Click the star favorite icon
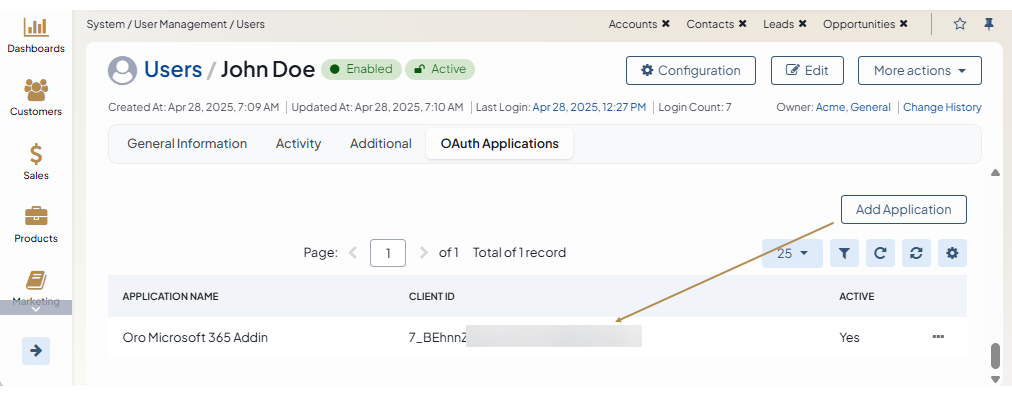Viewport: 1012px width, 414px height. [x=960, y=24]
